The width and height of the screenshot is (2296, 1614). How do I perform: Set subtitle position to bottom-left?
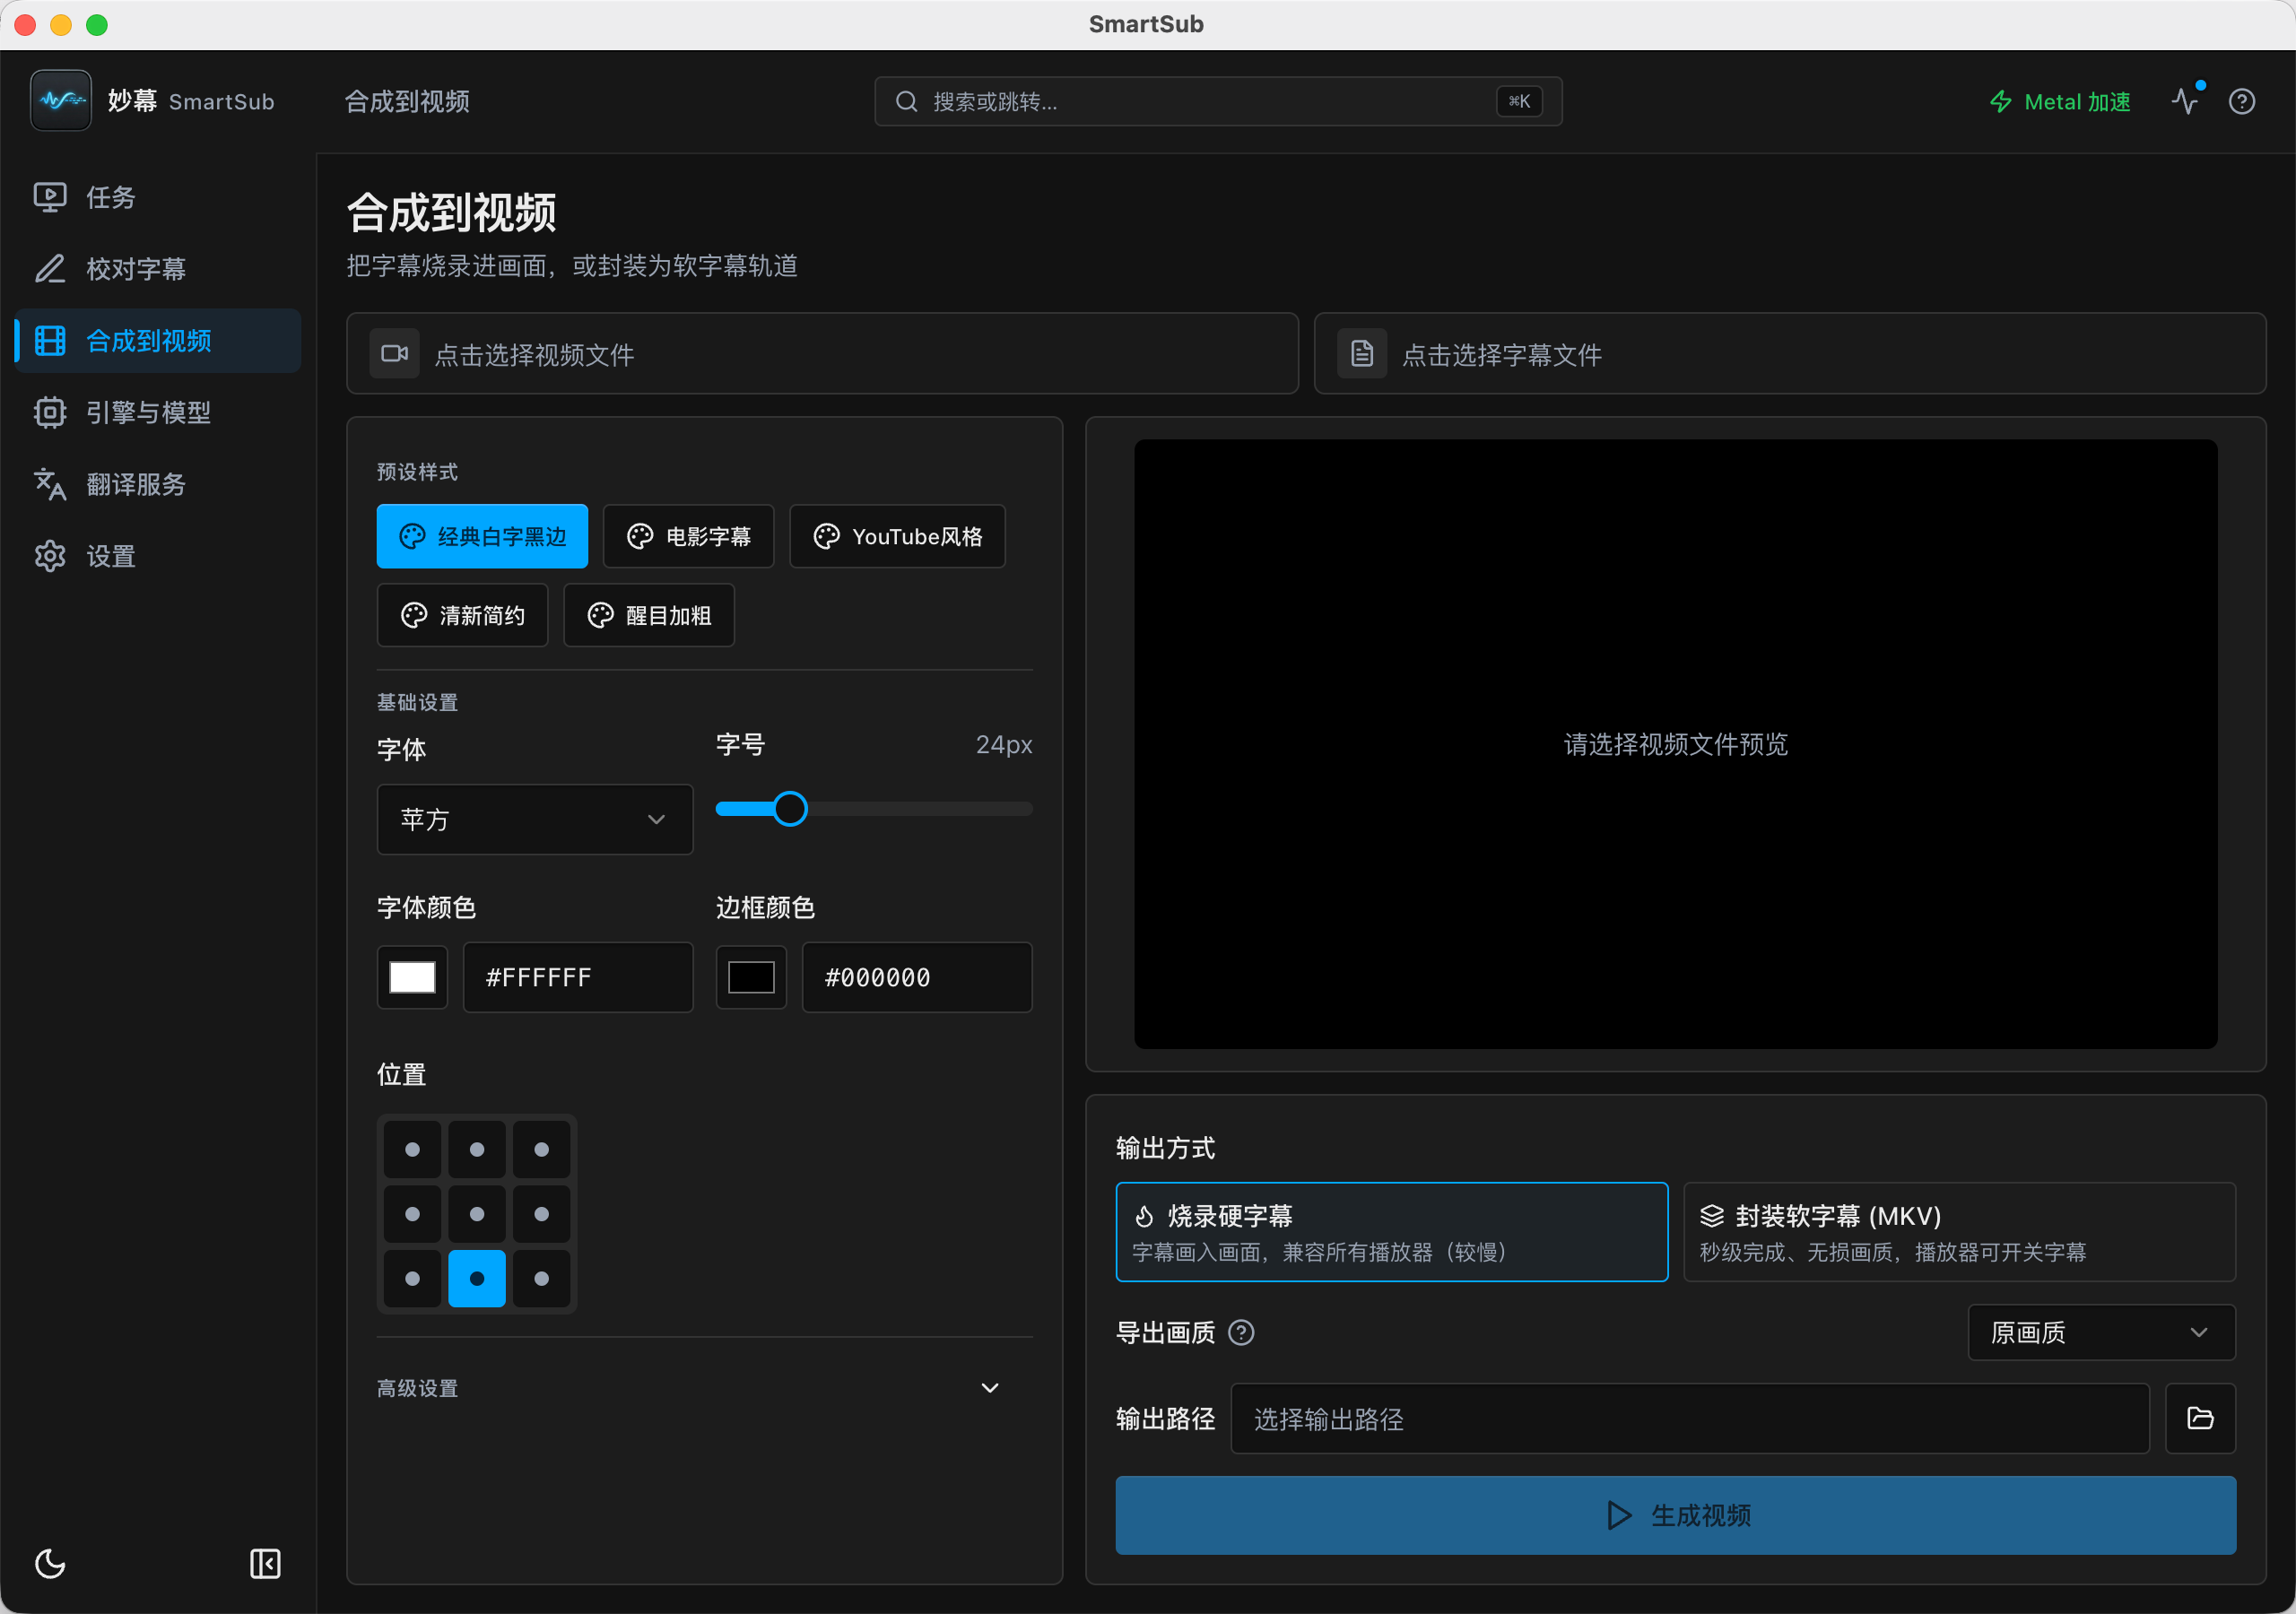pyautogui.click(x=412, y=1278)
